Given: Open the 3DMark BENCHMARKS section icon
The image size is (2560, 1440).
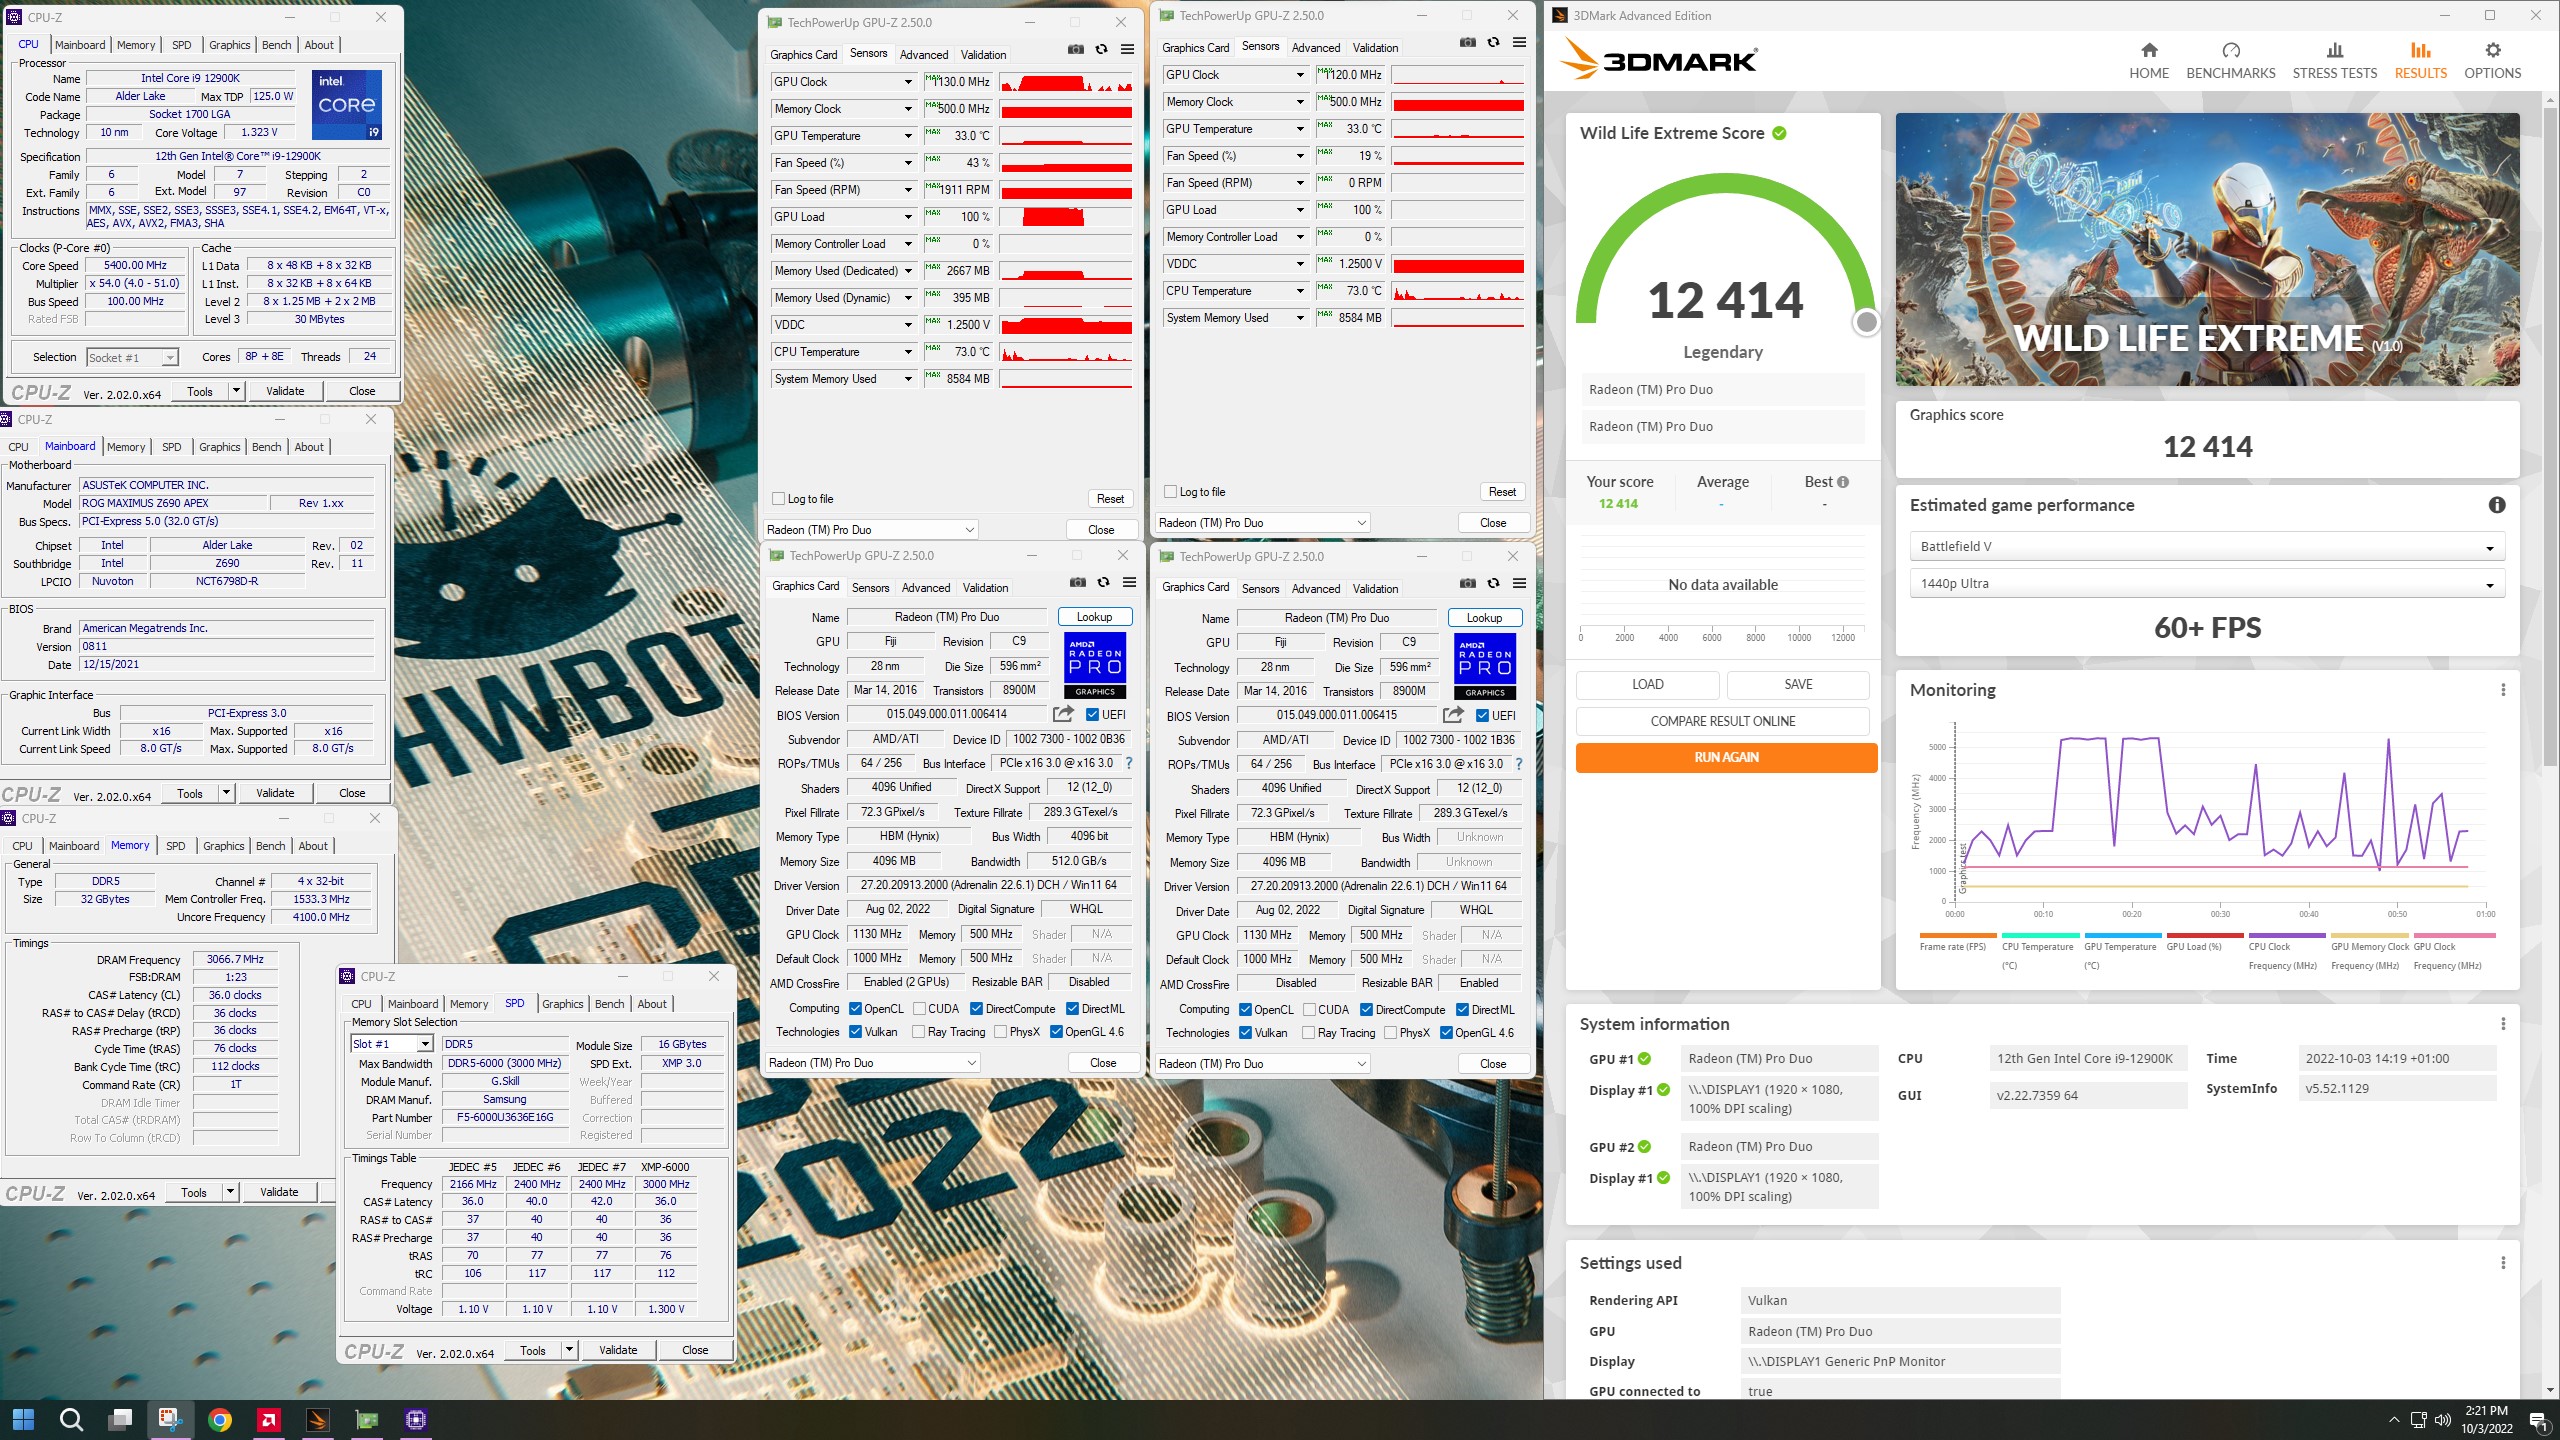Looking at the screenshot, I should (x=2230, y=50).
